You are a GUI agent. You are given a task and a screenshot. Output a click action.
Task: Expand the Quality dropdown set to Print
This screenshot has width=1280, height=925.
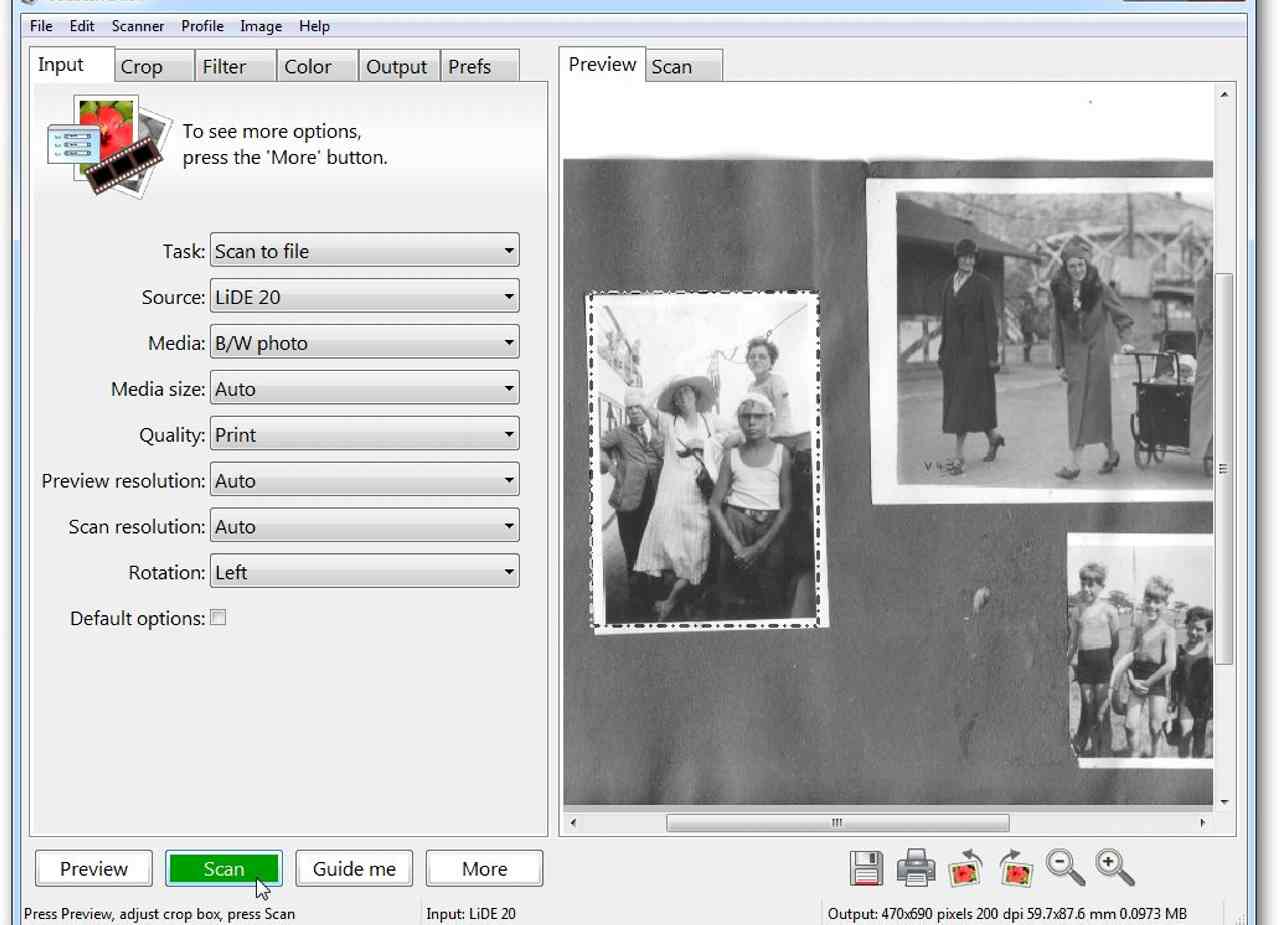(x=364, y=435)
